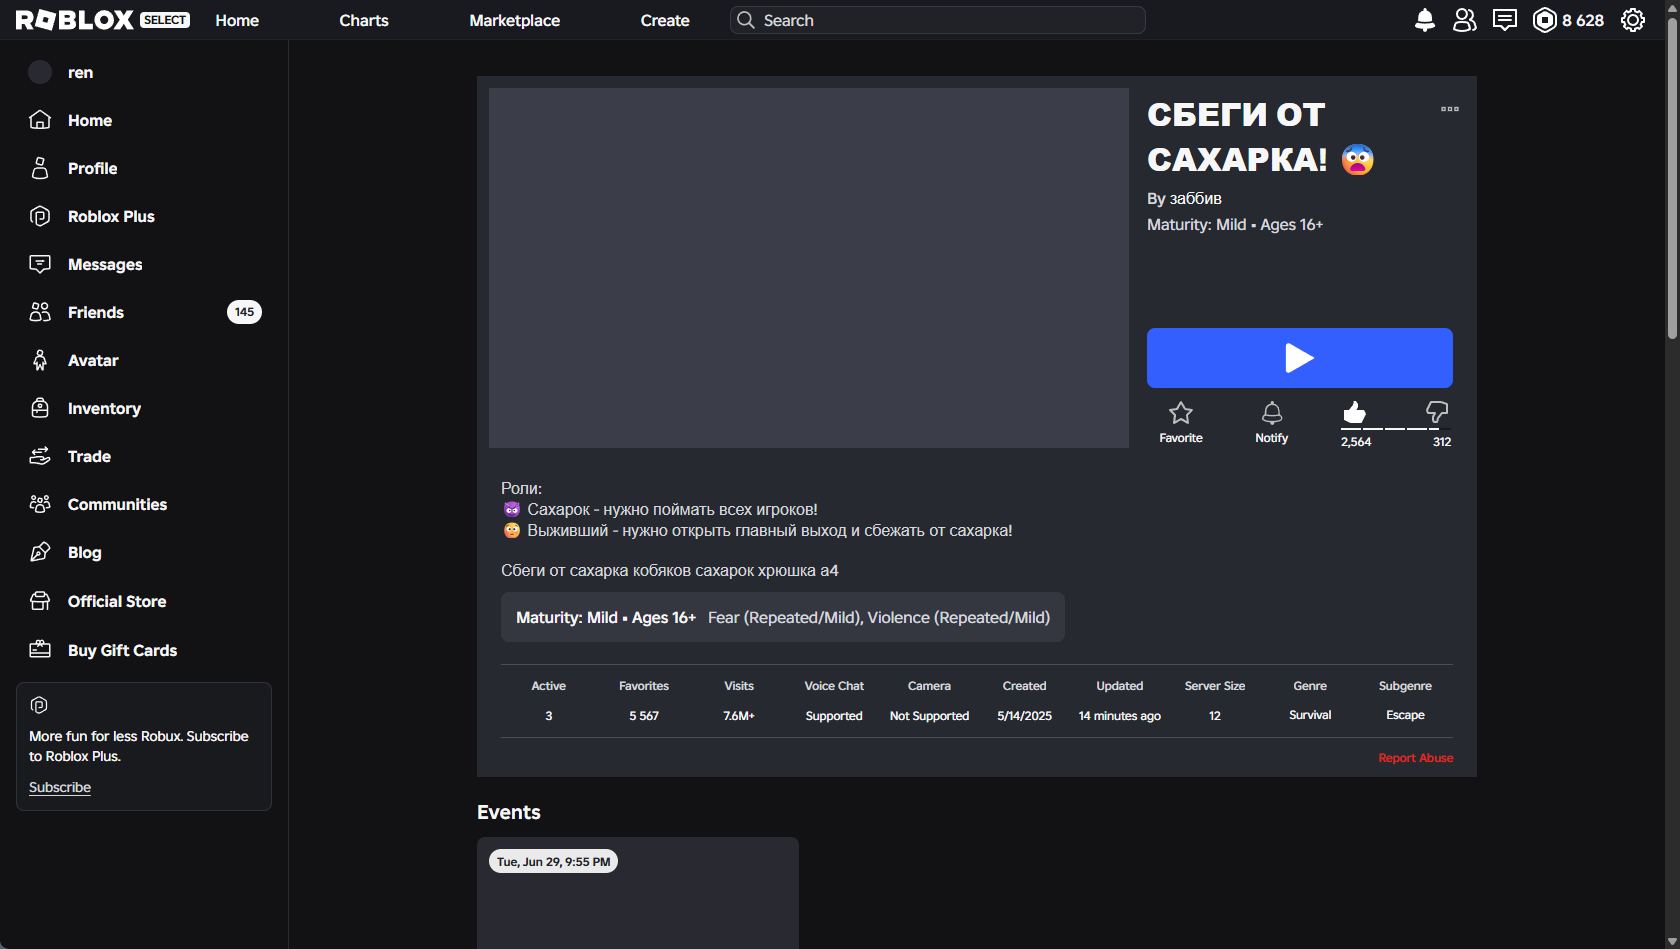This screenshot has width=1680, height=949.
Task: Click the thumbs-down dislike icon
Action: click(1437, 412)
